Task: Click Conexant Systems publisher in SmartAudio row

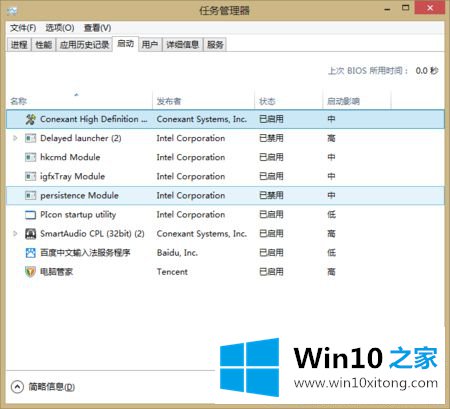Action: 202,234
